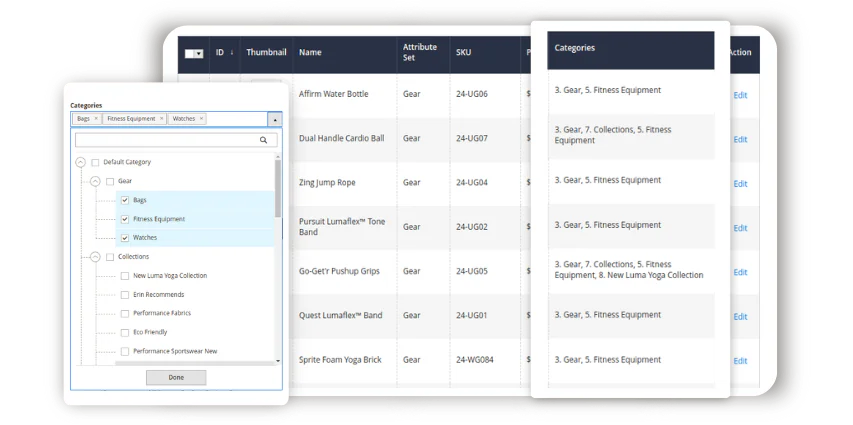This screenshot has height=425, width=853.
Task: Edit the Pursuit Lumaflex Tone Band row
Action: (x=740, y=228)
